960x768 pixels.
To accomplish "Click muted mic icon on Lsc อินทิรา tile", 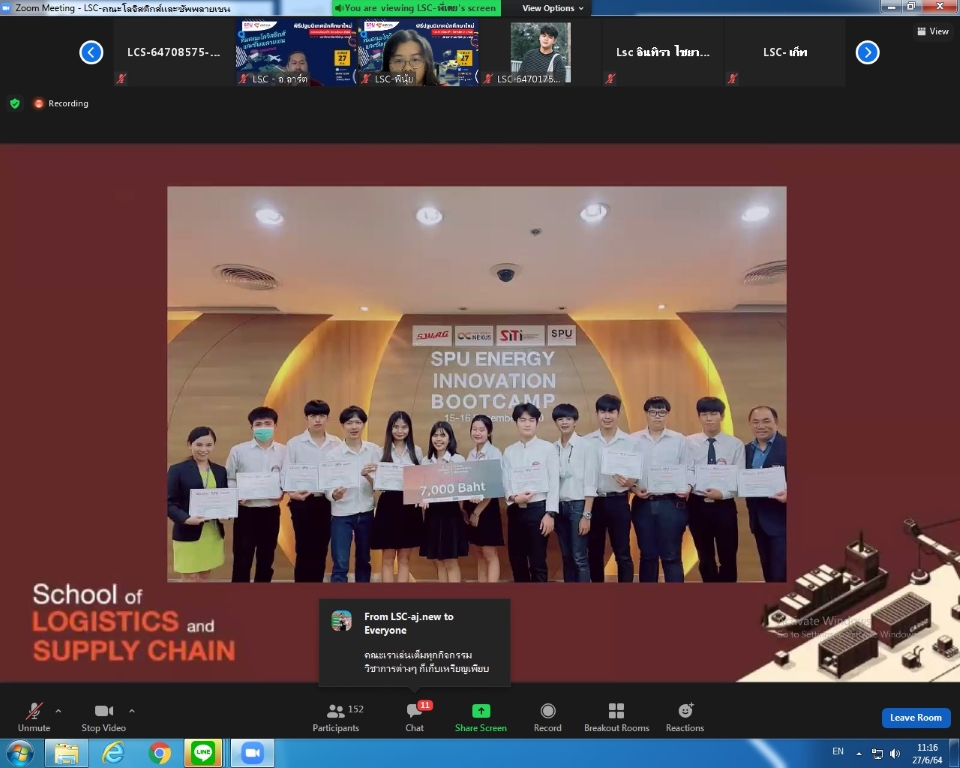I will [x=610, y=78].
